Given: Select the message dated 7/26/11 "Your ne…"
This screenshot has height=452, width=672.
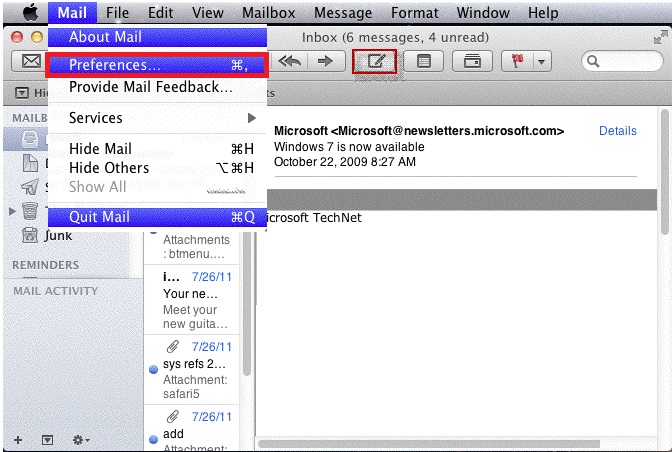Looking at the screenshot, I should (x=191, y=300).
